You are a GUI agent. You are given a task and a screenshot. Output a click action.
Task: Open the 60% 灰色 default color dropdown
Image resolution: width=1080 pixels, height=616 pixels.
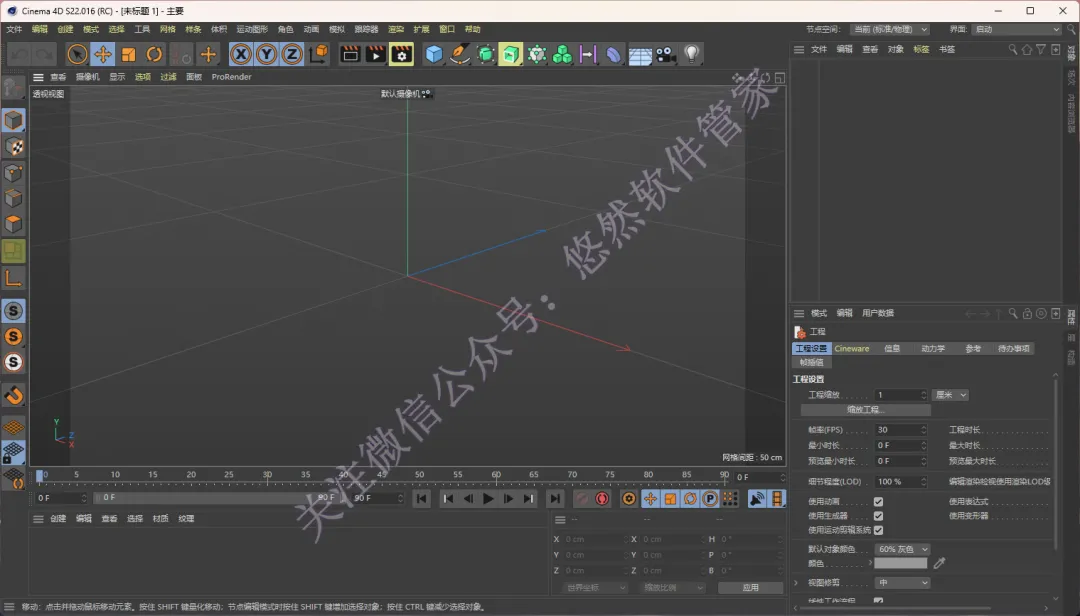(x=902, y=549)
